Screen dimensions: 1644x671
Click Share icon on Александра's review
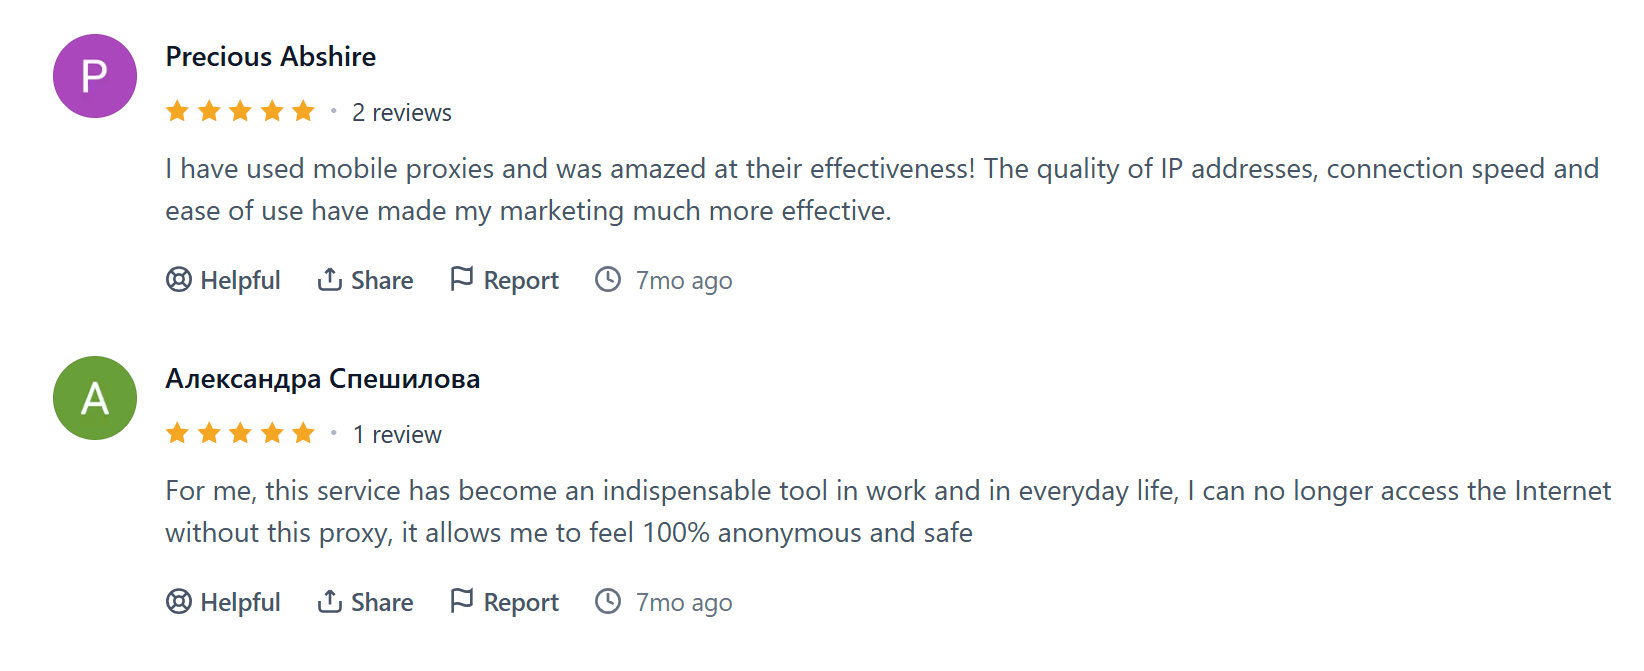coord(330,602)
